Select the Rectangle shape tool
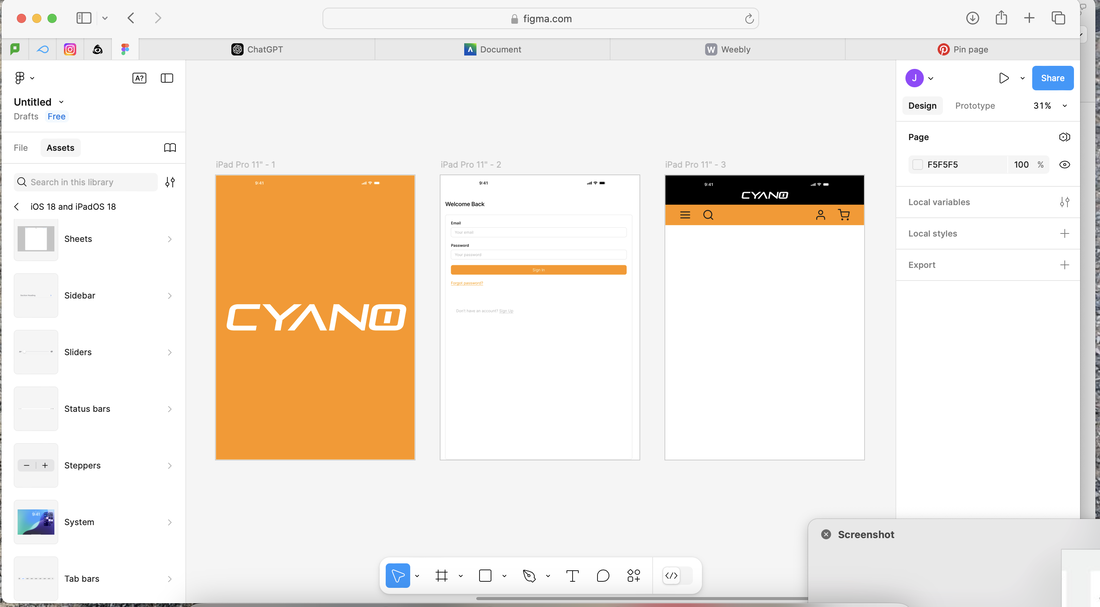 click(x=485, y=576)
